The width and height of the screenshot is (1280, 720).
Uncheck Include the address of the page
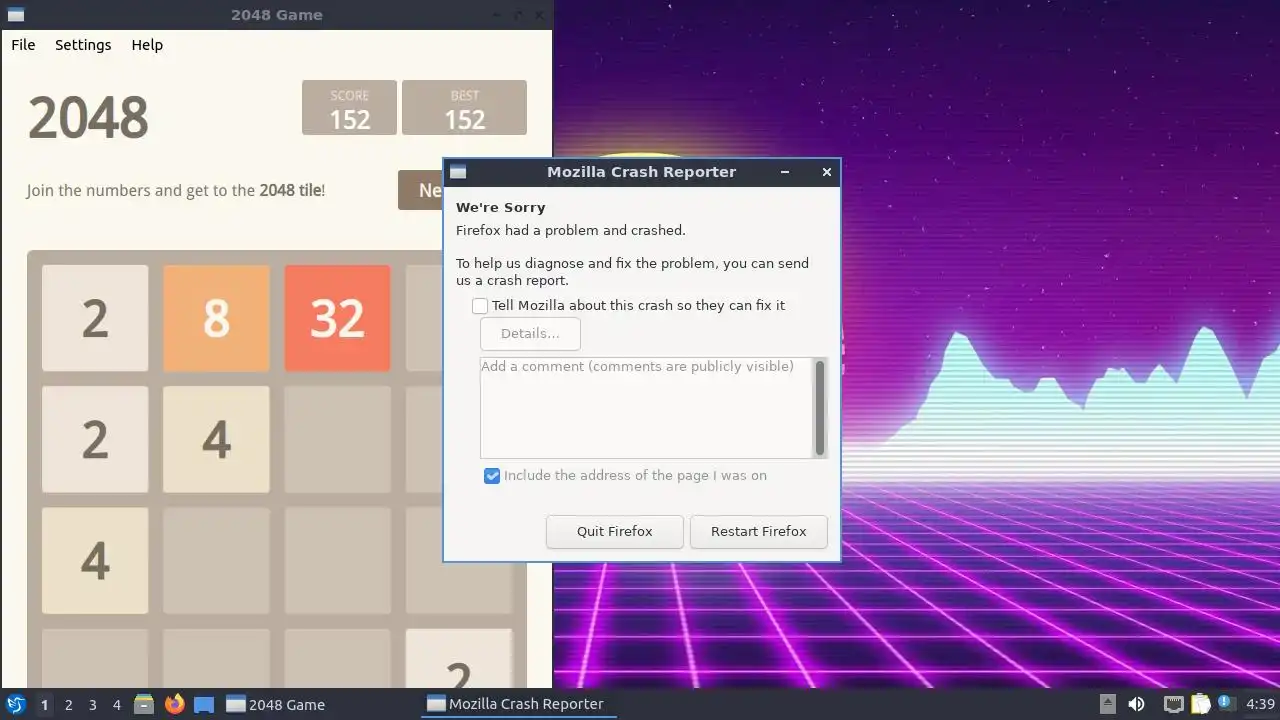point(492,476)
